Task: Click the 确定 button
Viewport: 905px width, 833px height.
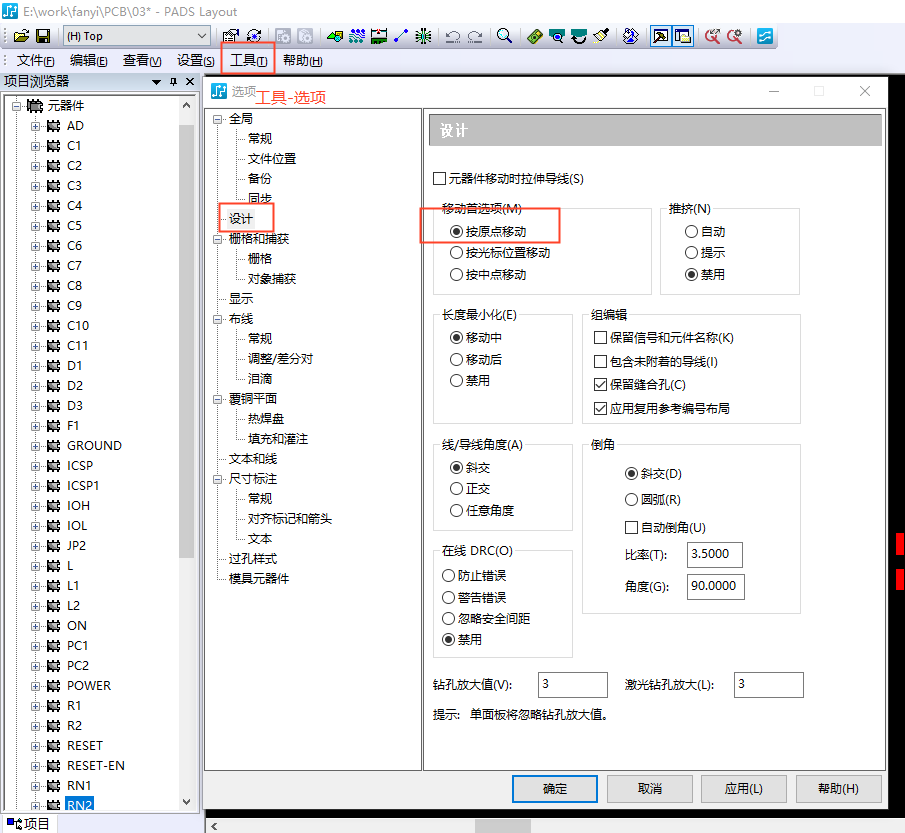Action: coord(554,789)
